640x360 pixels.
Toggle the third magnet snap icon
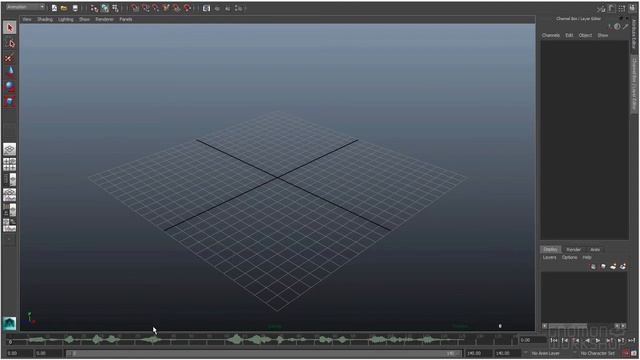[x=156, y=8]
